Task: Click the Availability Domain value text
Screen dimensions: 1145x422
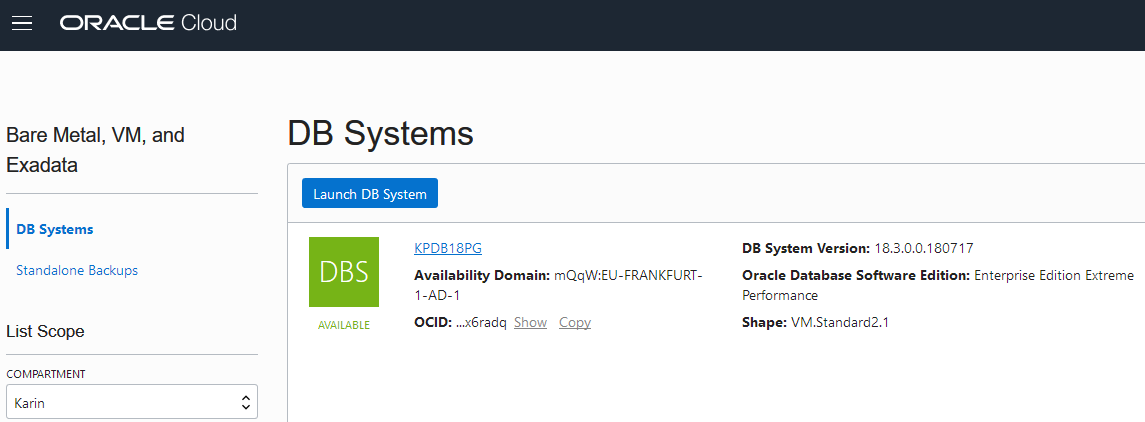Action: coord(628,275)
